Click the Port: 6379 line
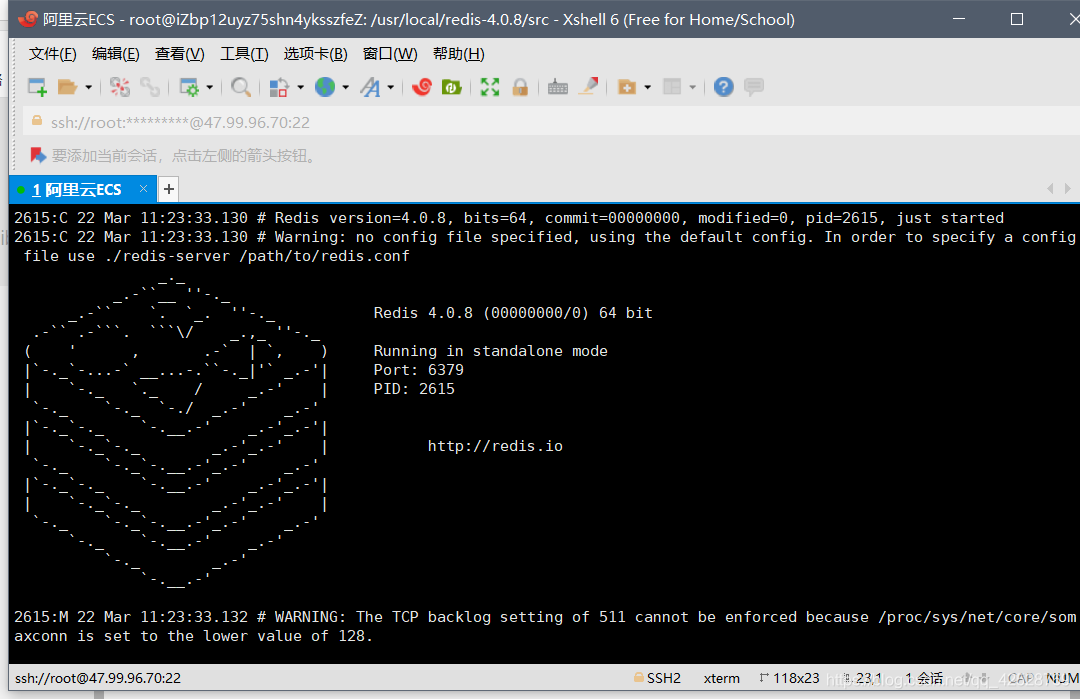1080x699 pixels. coord(419,370)
